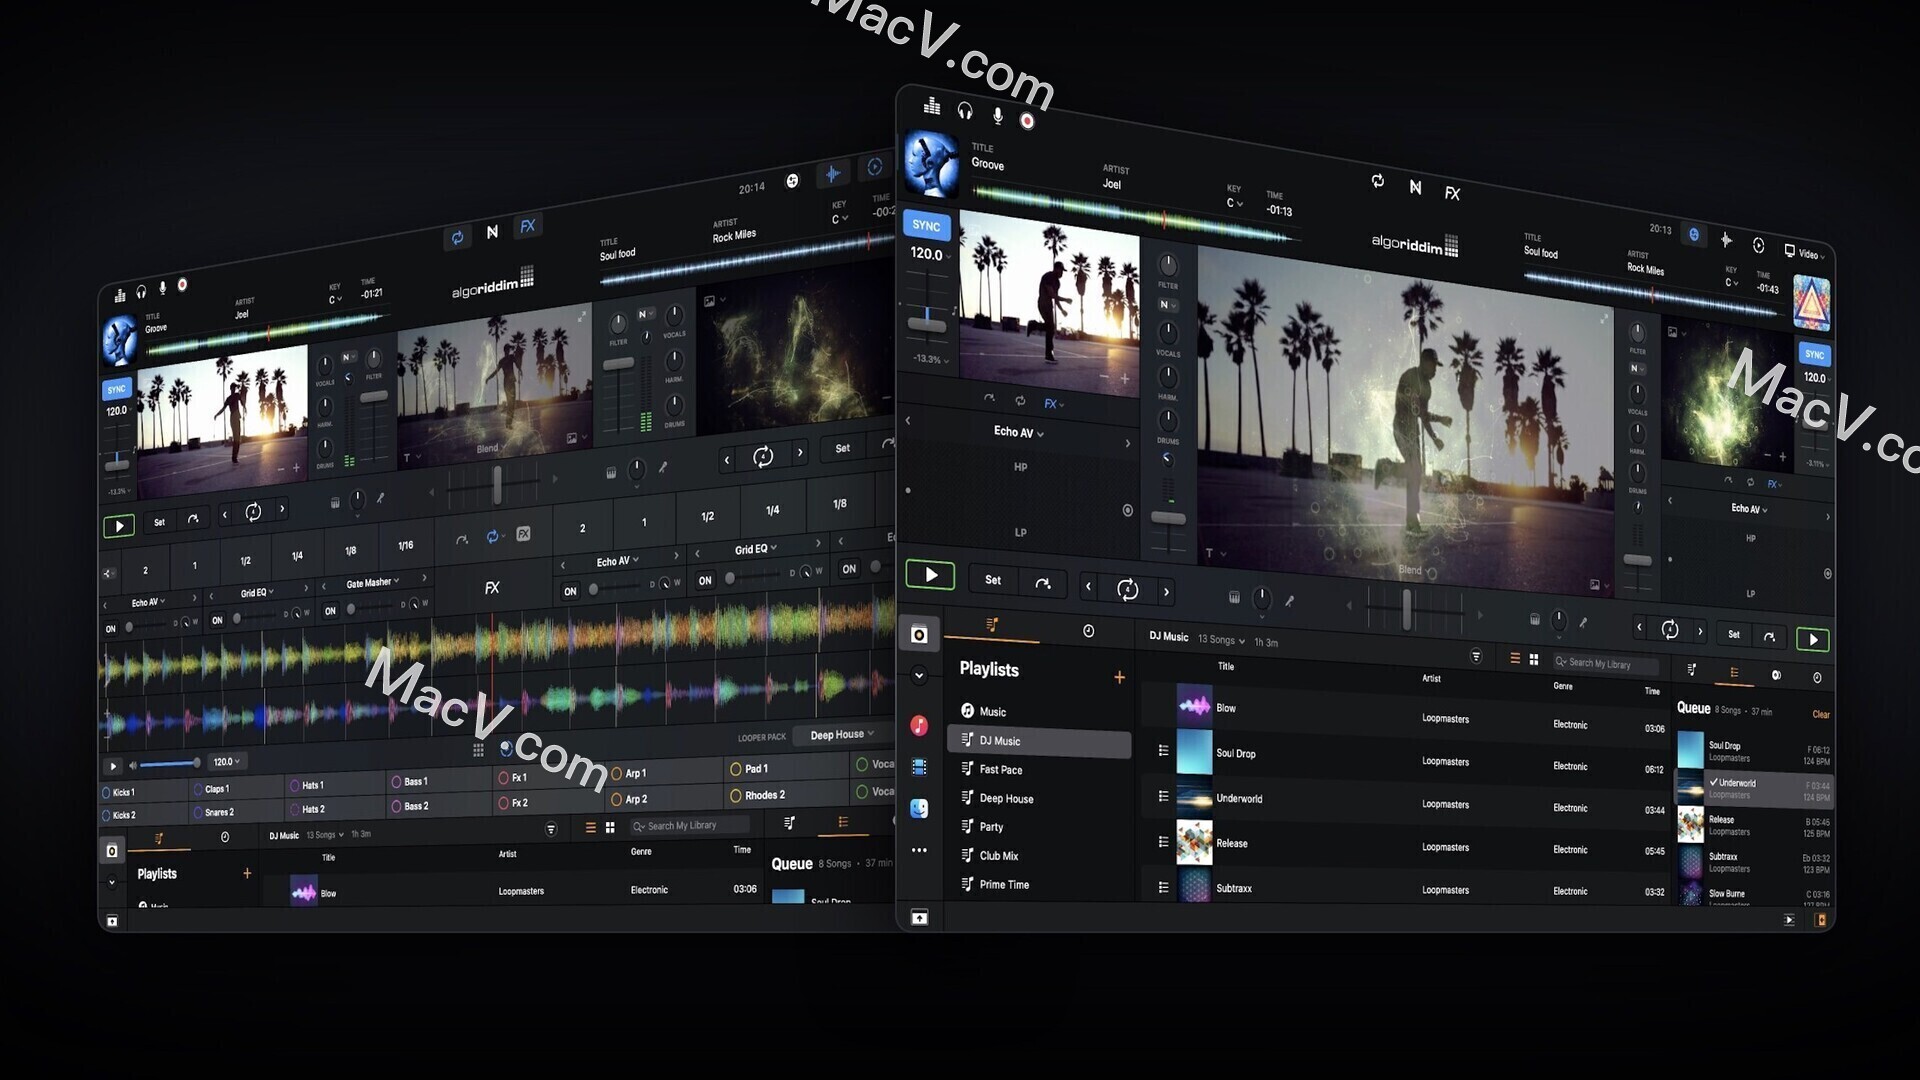1920x1080 pixels.
Task: Select the Finder files source icon
Action: [x=919, y=808]
